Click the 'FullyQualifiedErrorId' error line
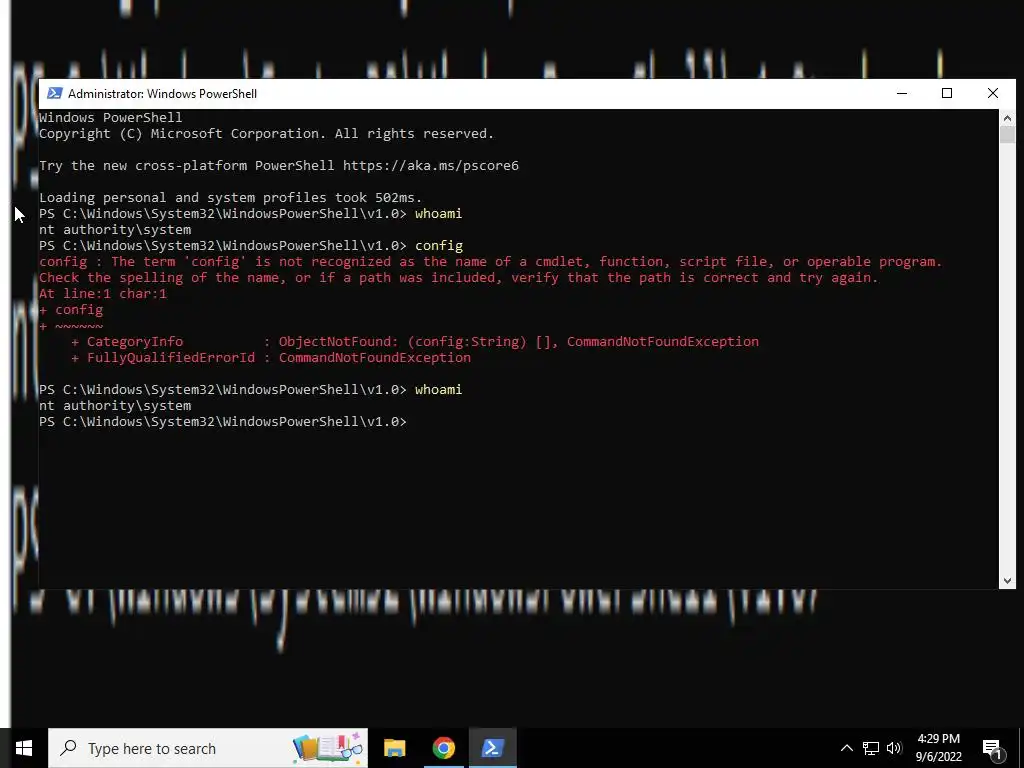The image size is (1024, 768). coord(271,357)
